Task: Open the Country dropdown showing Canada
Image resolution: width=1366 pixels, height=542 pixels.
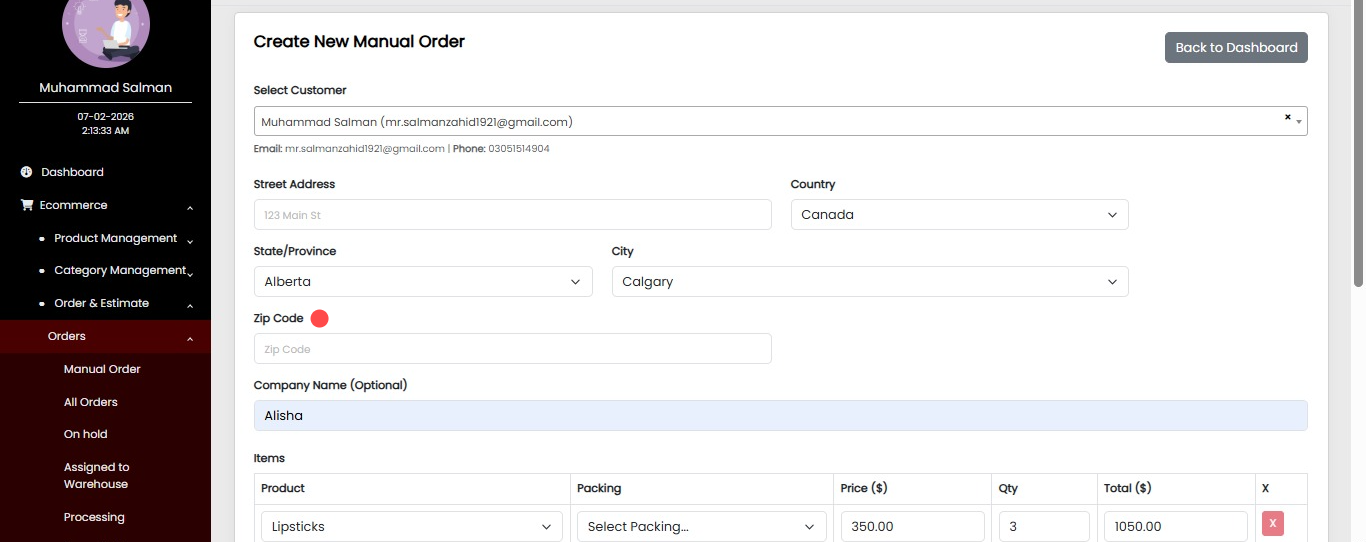Action: [x=959, y=215]
